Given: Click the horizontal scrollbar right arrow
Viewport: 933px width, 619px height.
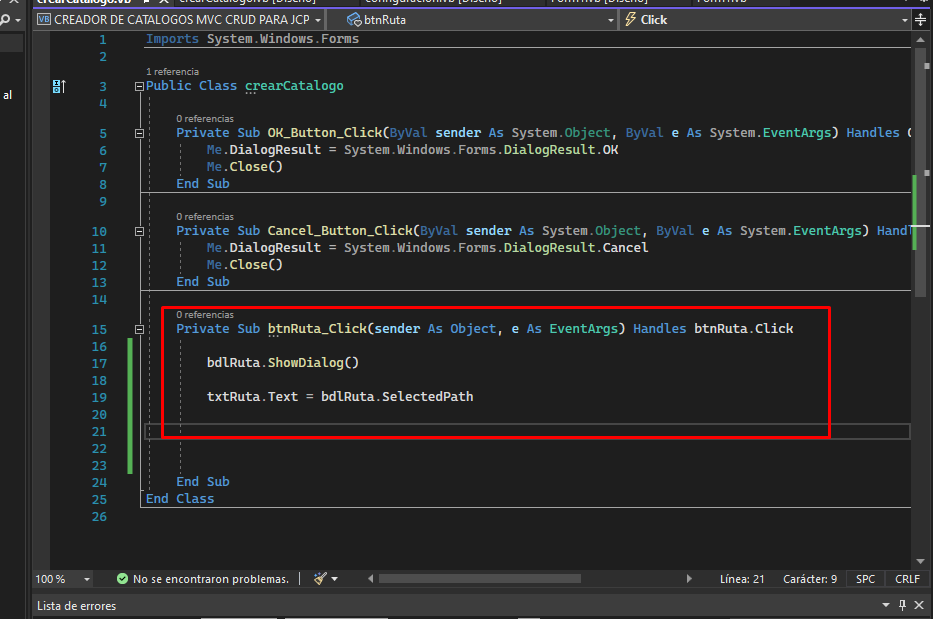Looking at the screenshot, I should coord(688,579).
